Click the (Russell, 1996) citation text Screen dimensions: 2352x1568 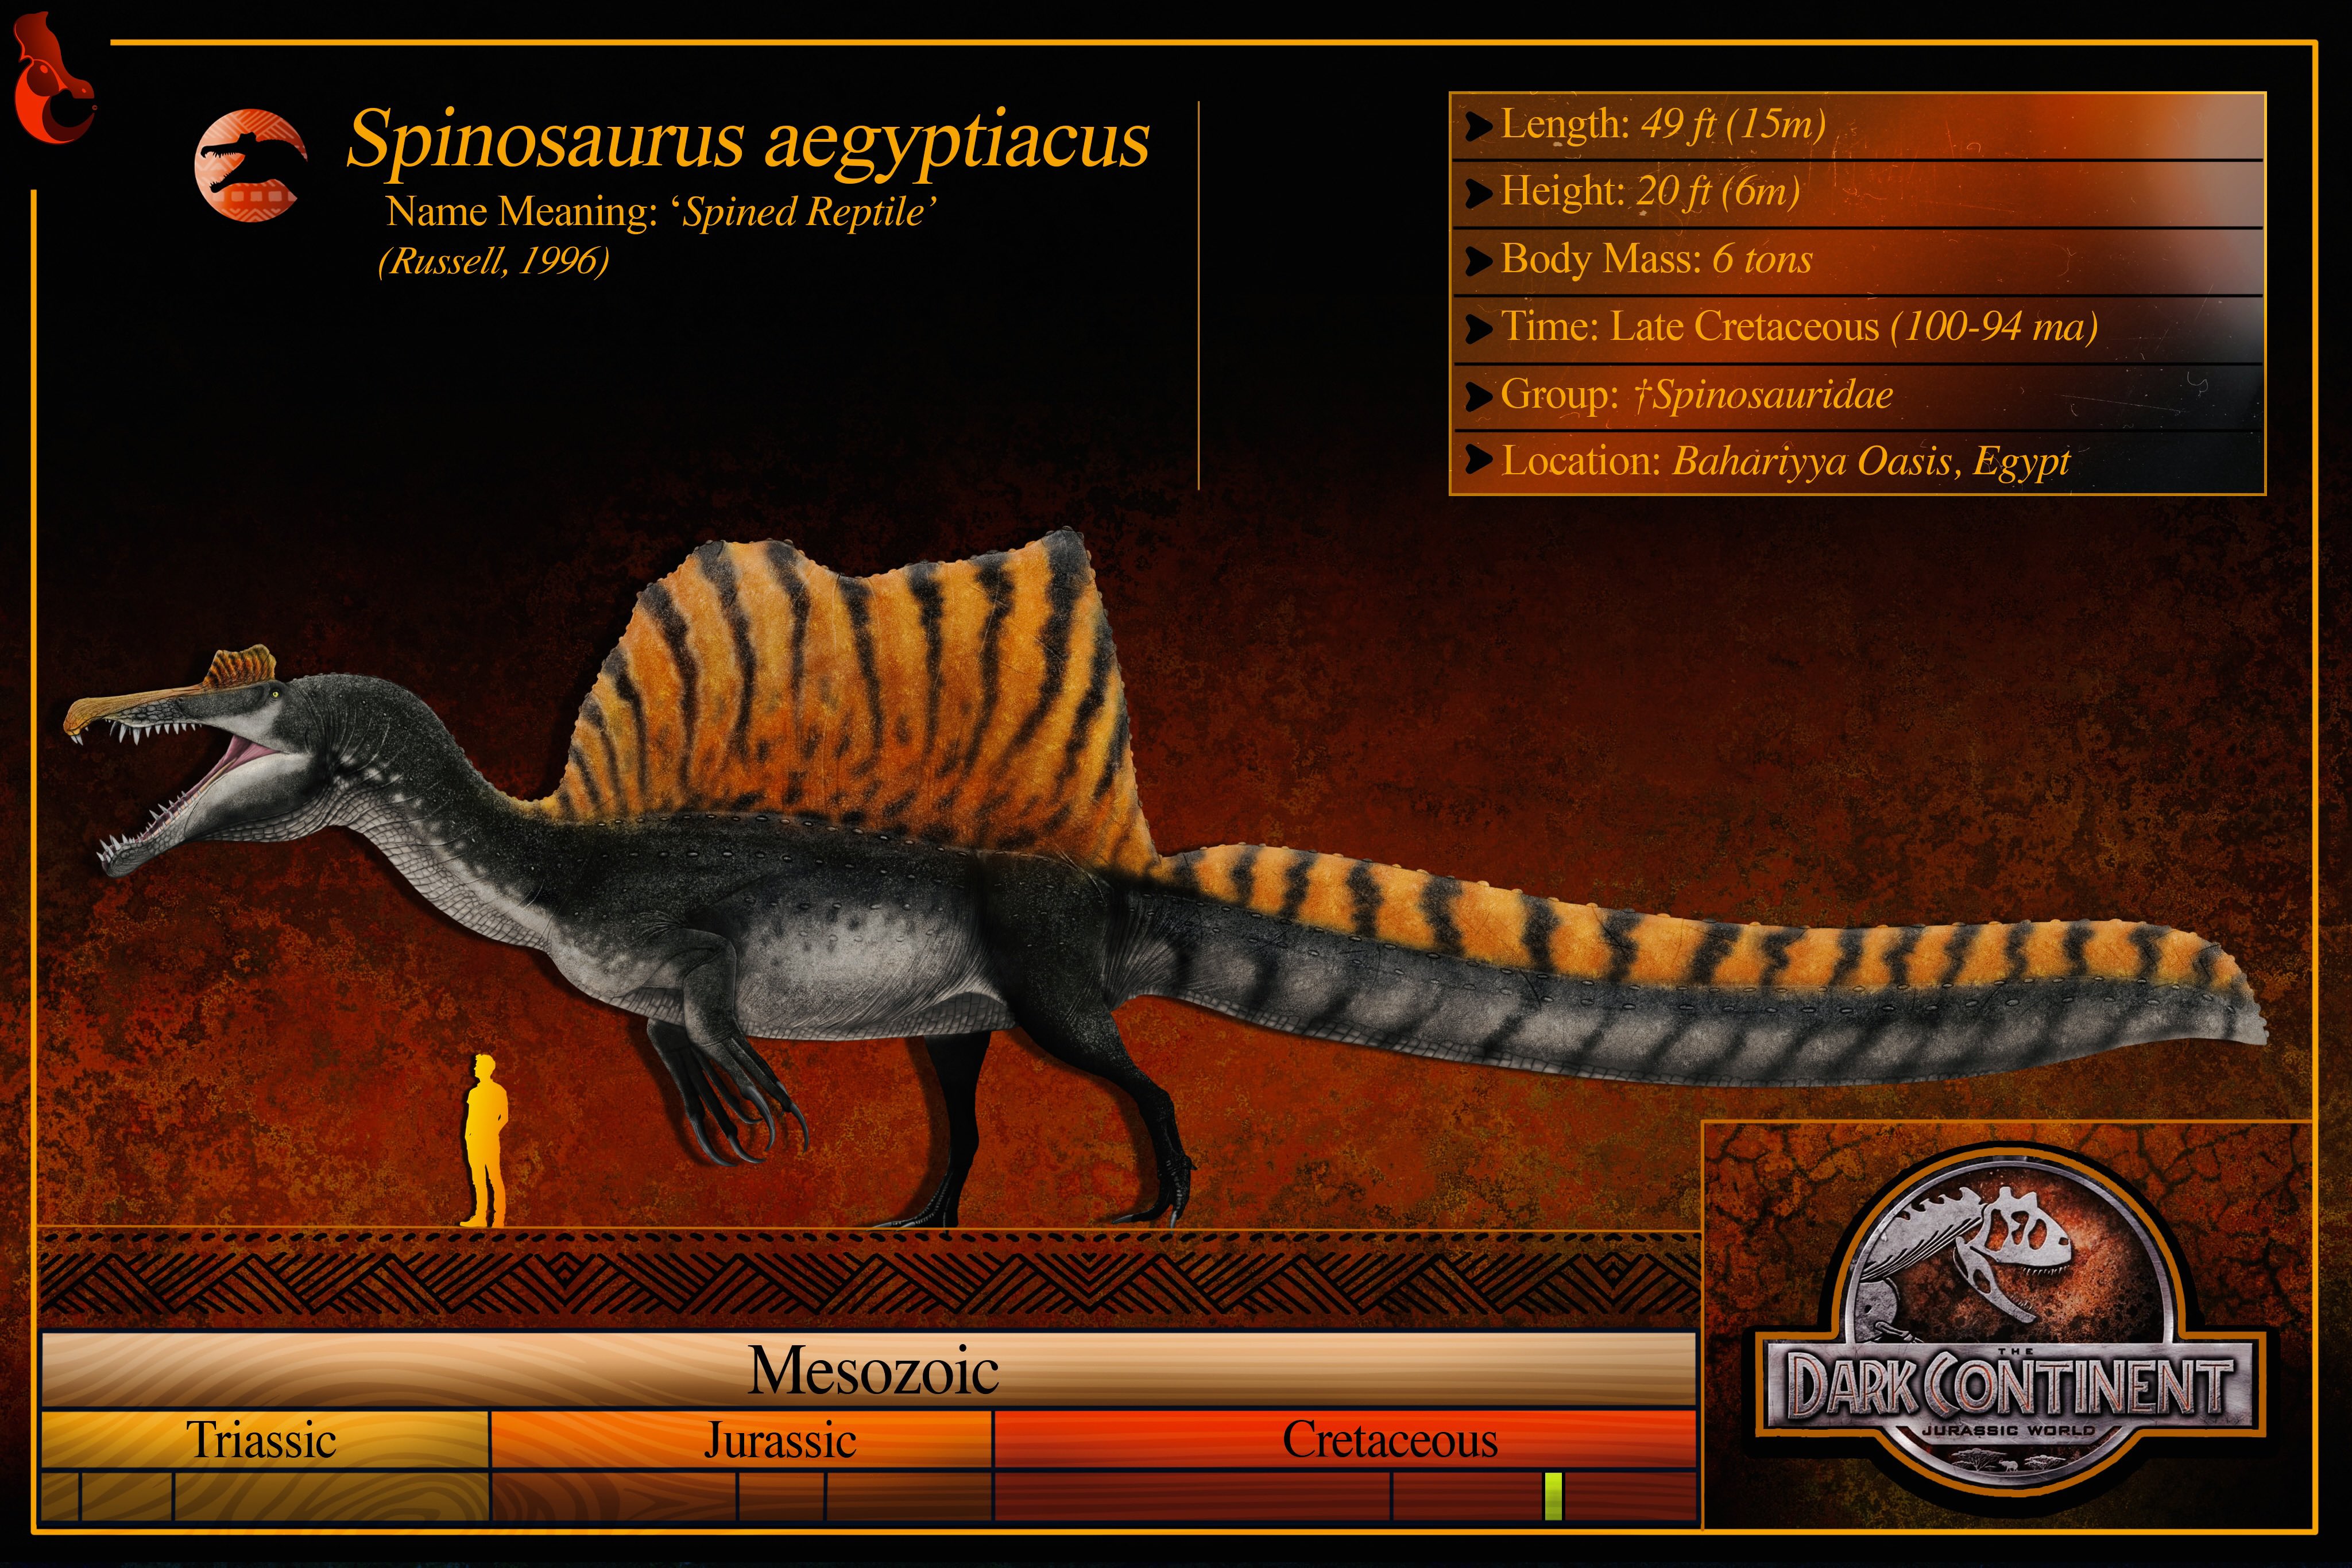[493, 261]
